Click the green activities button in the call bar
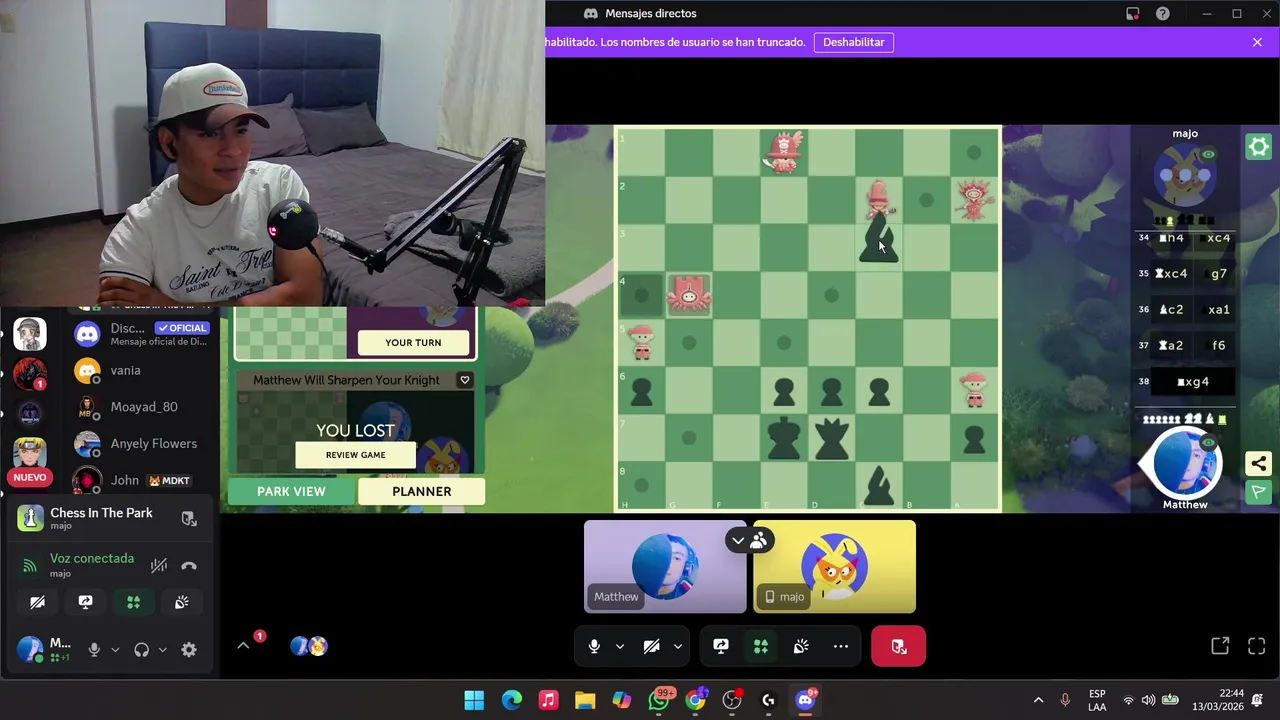 761,646
